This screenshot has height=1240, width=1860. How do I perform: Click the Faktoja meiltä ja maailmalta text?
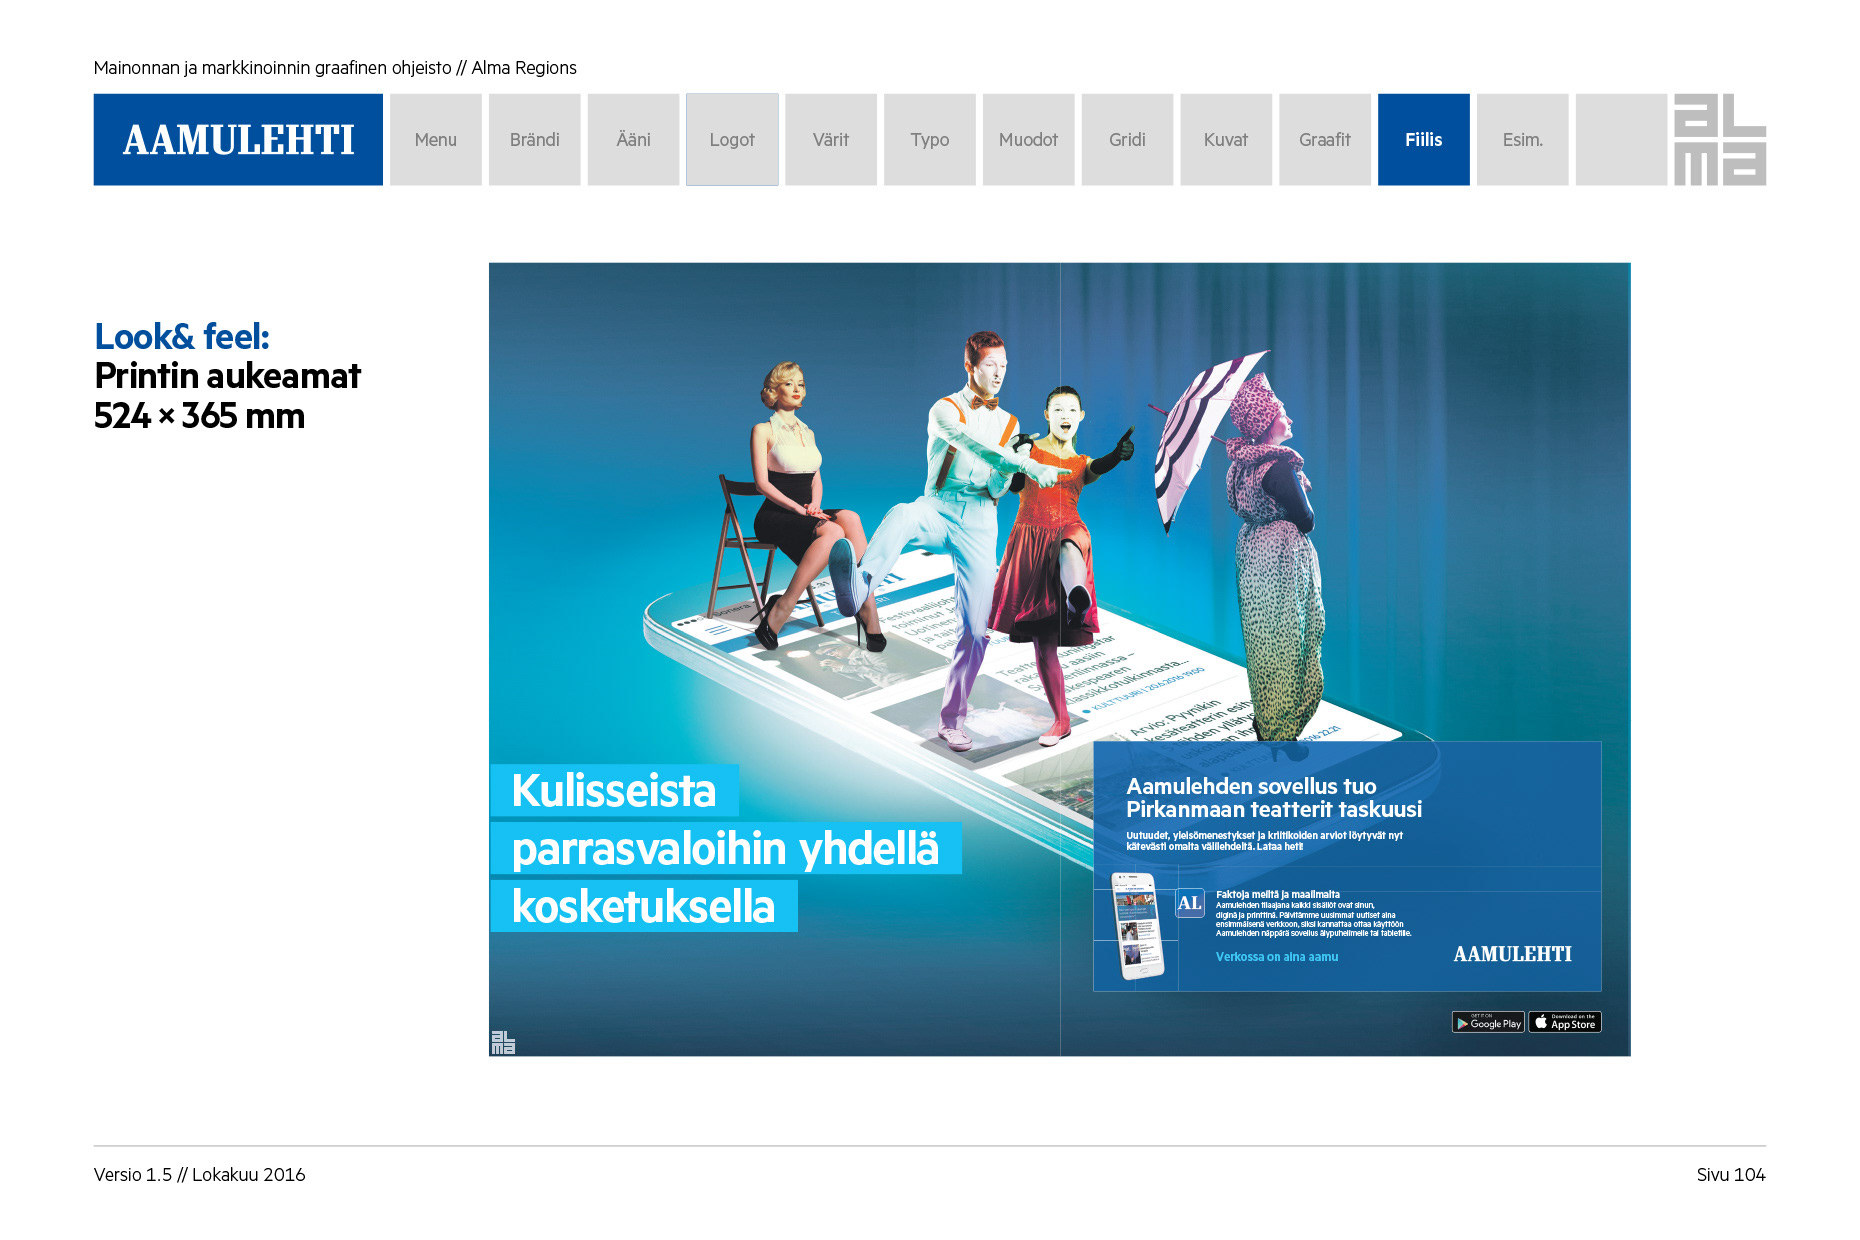(1278, 894)
